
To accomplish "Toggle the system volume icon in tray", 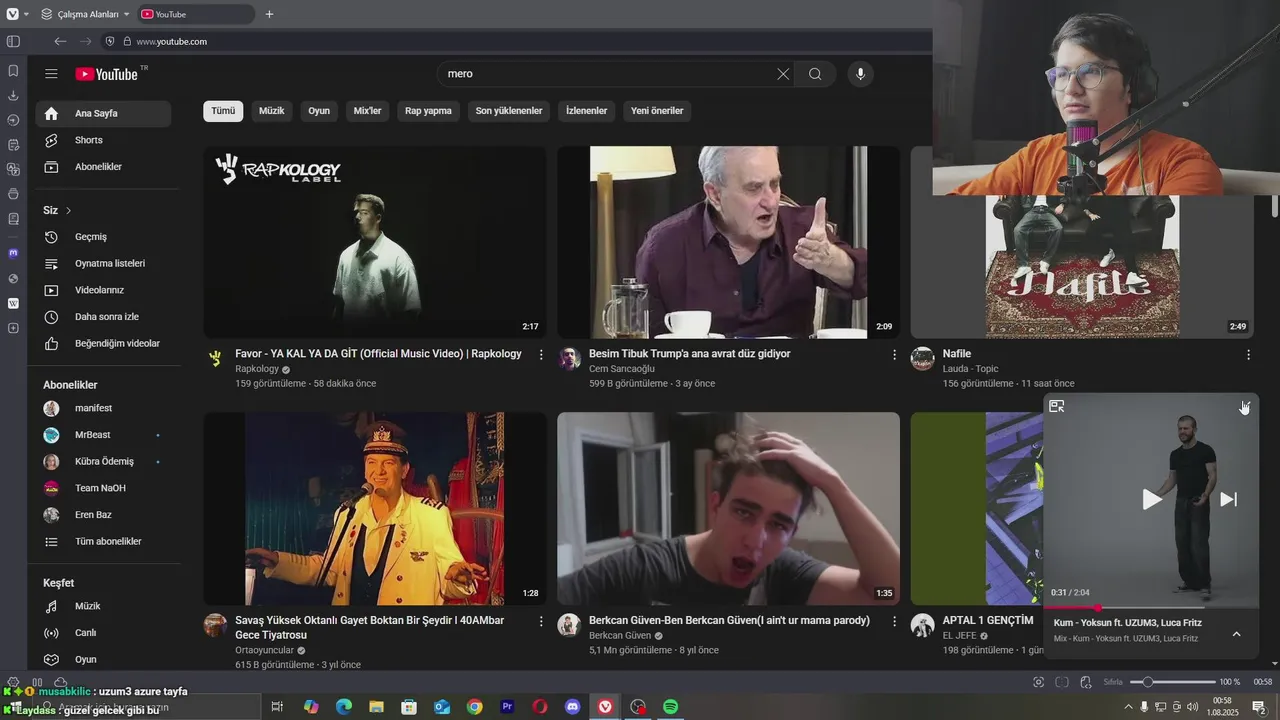I will point(1191,707).
